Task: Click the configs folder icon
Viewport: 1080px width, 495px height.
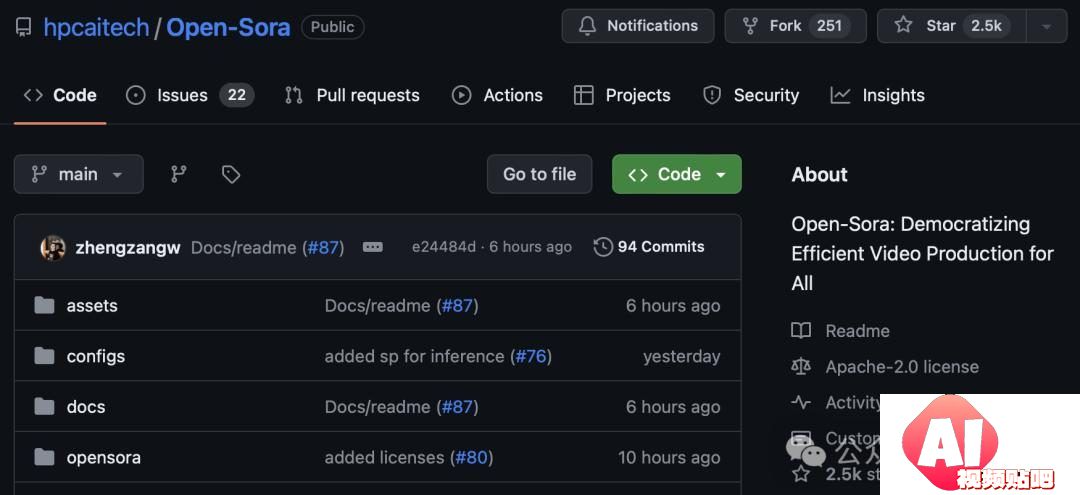Action: pyautogui.click(x=44, y=356)
